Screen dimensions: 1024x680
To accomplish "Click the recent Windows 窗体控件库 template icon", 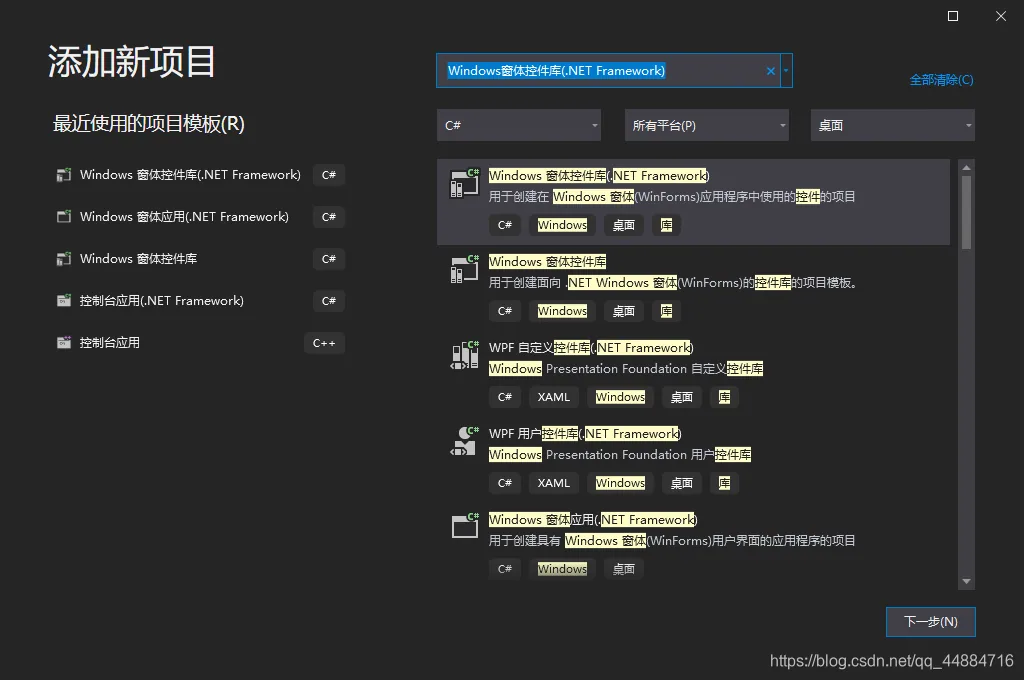I will tap(64, 259).
